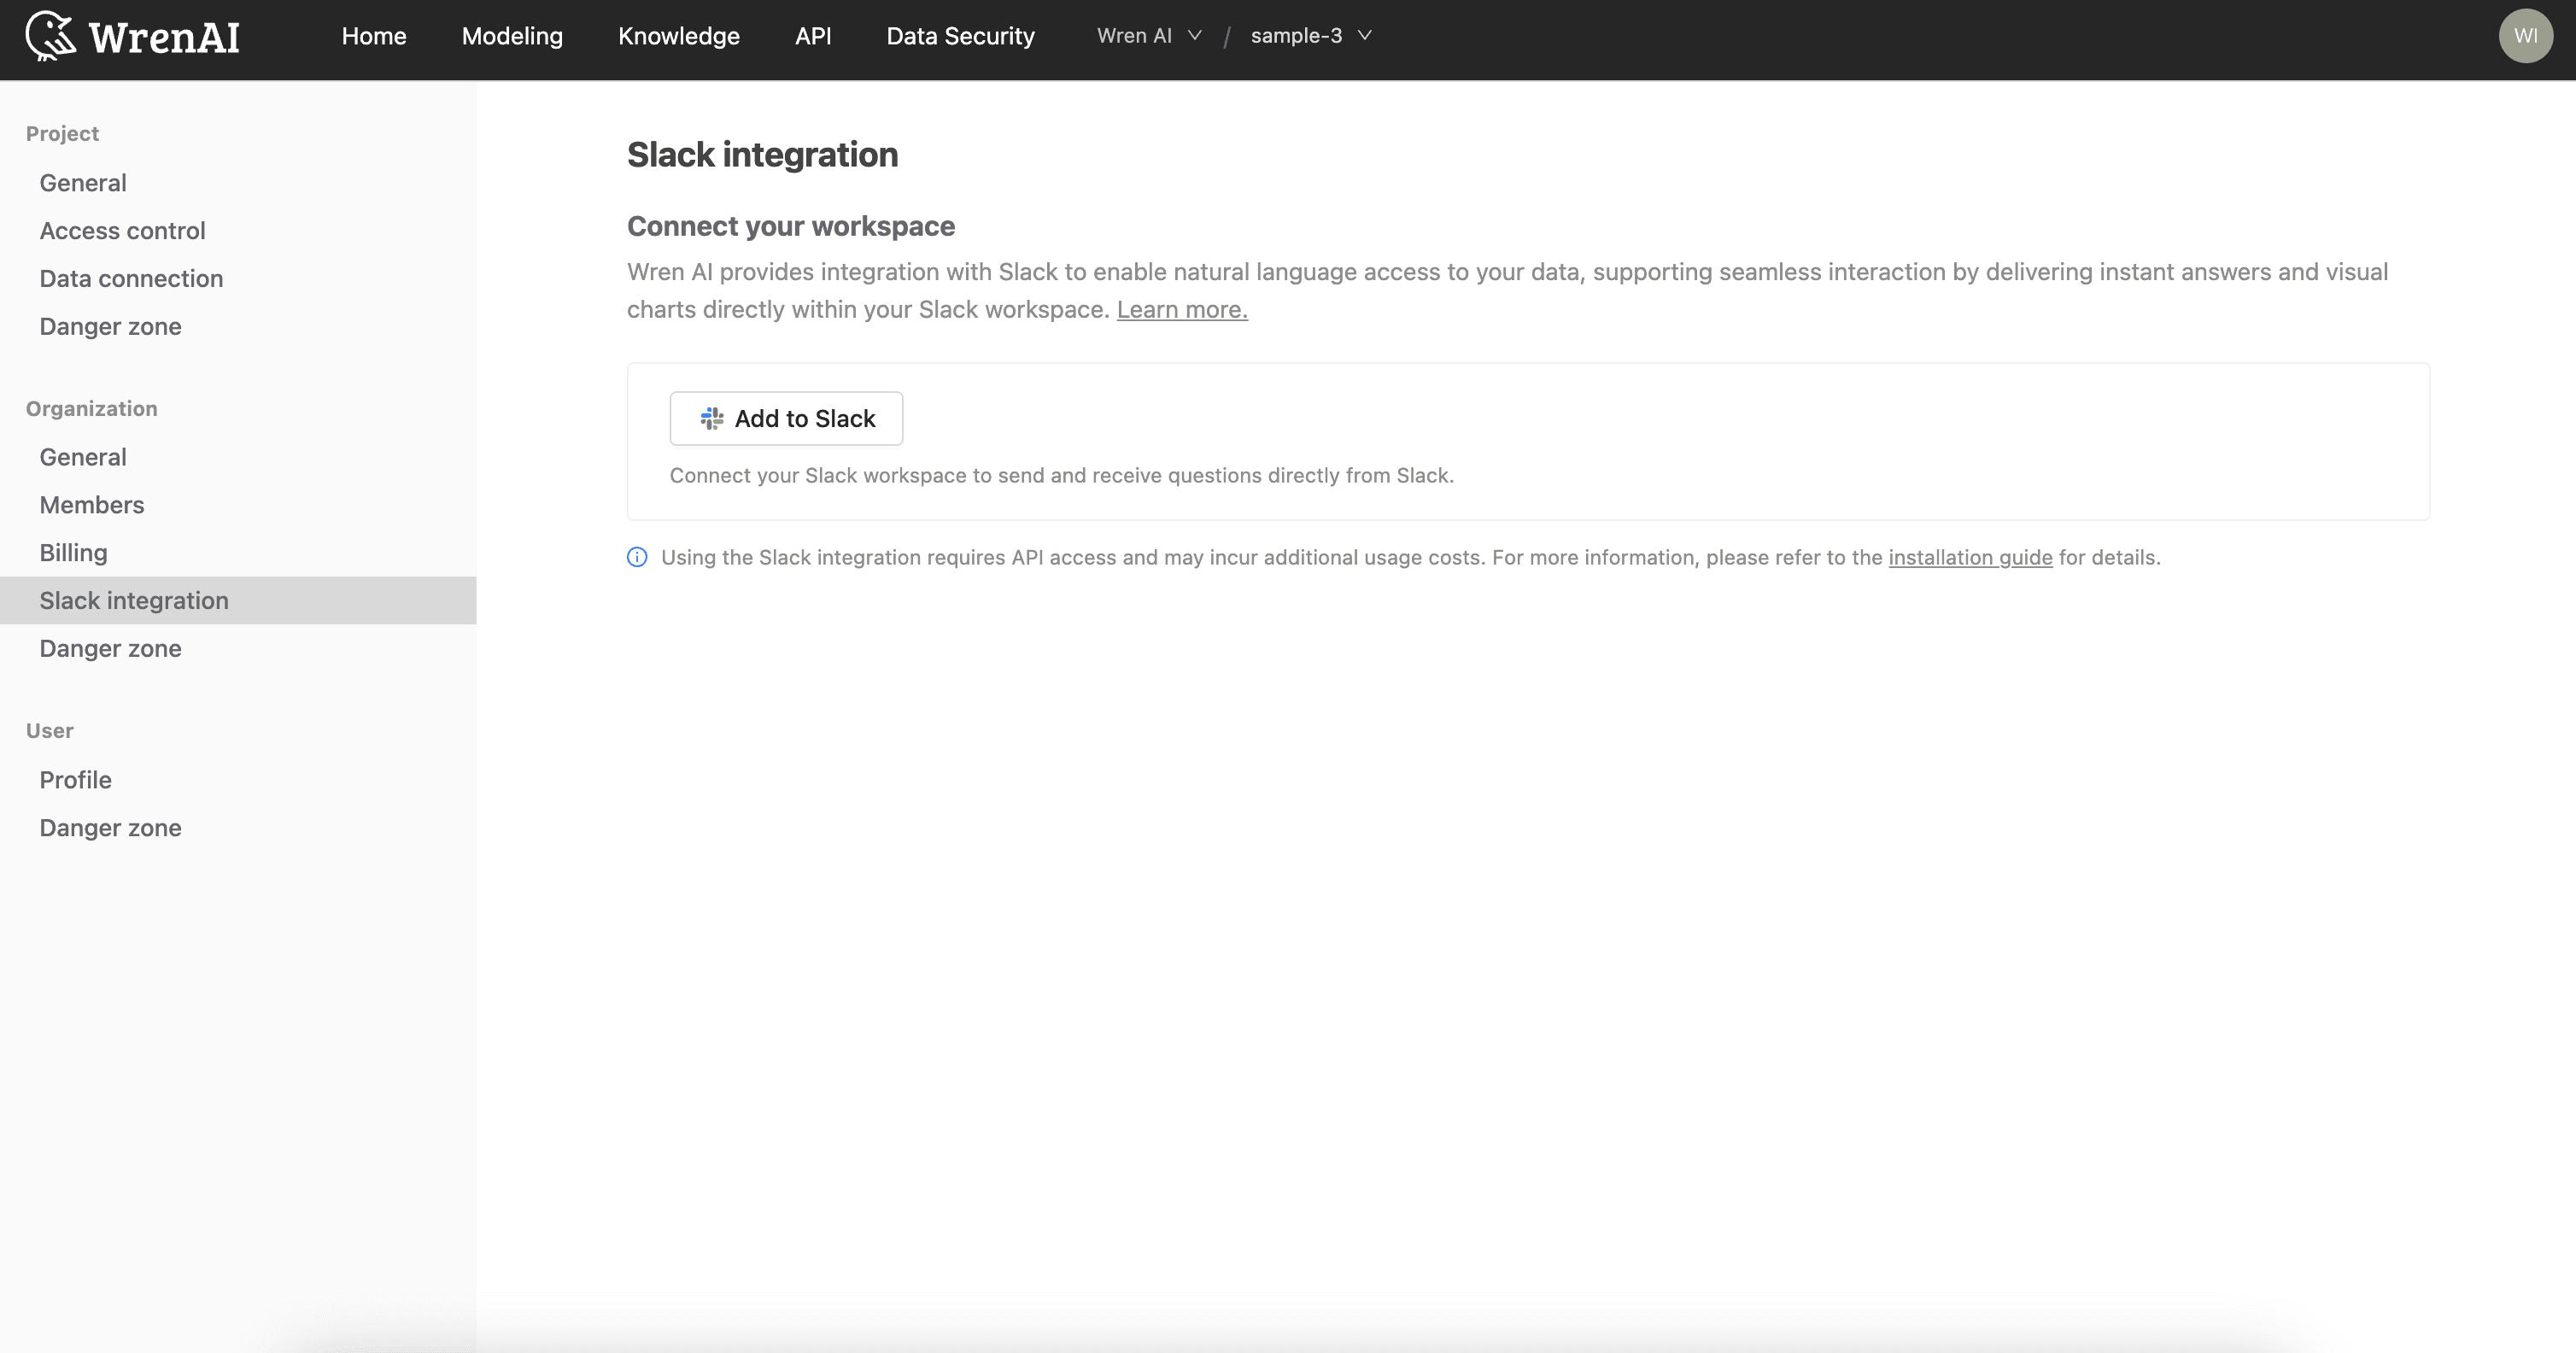The height and width of the screenshot is (1353, 2576).
Task: Click the WrenAI logo in the top bar
Action: tap(131, 35)
